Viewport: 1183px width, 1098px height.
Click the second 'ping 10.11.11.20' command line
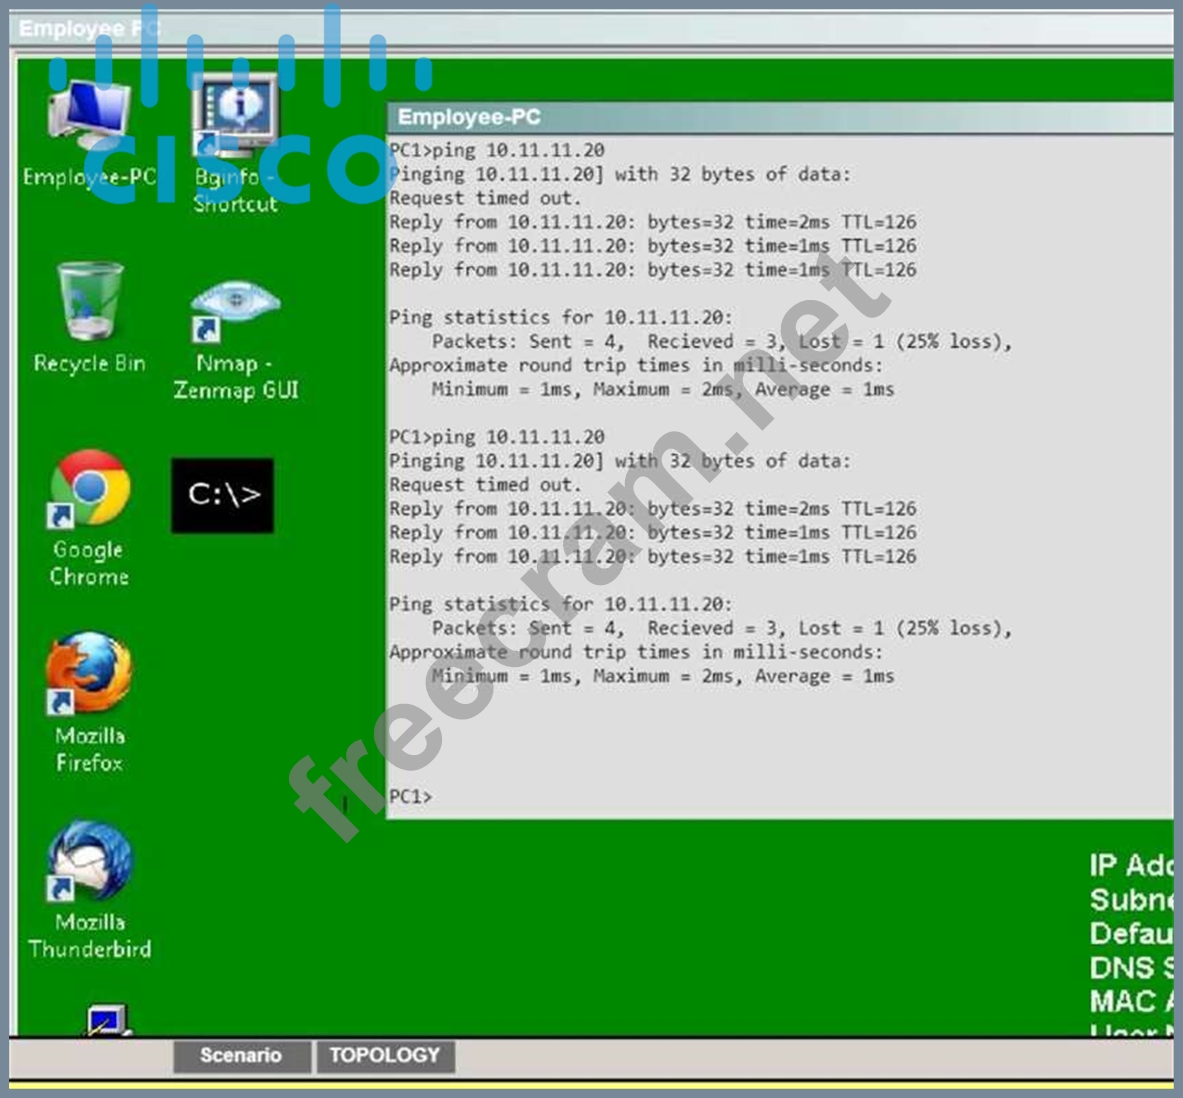[x=497, y=437]
